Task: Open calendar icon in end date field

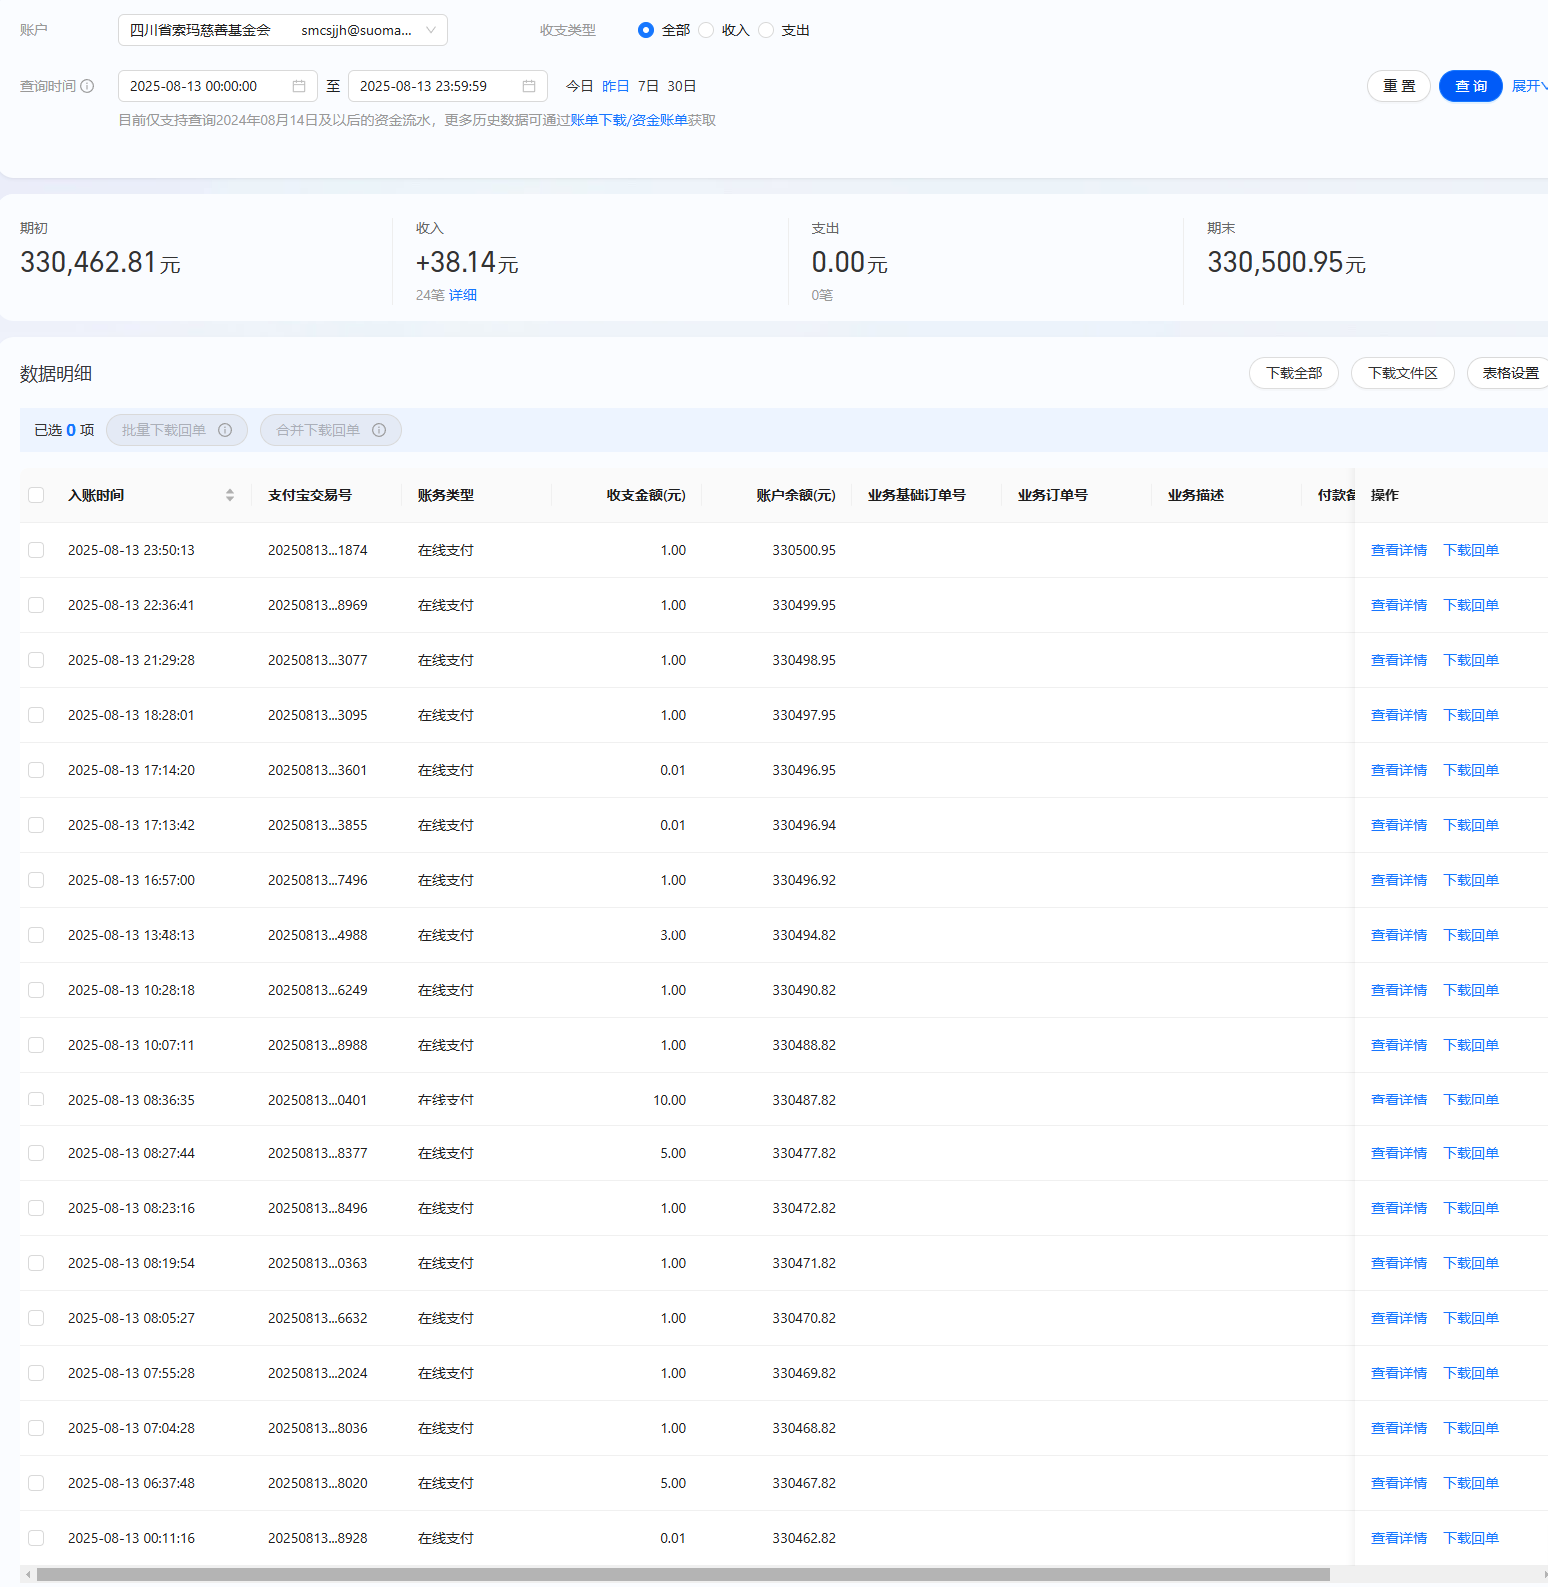Action: (x=529, y=86)
